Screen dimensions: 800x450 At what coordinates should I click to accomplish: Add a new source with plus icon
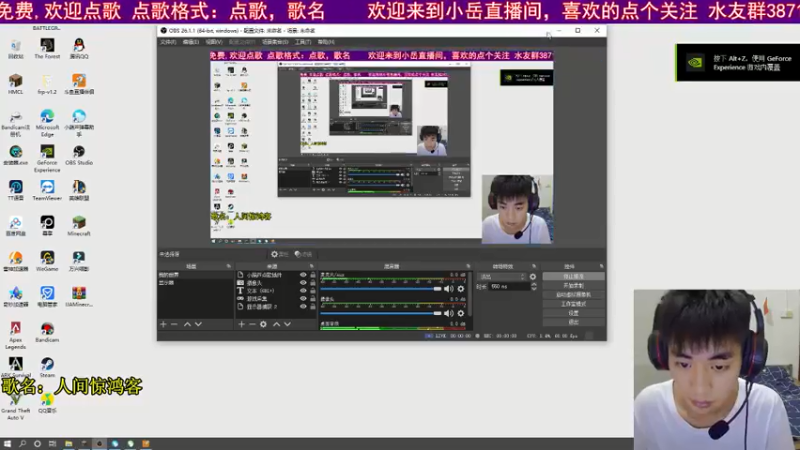(x=241, y=324)
